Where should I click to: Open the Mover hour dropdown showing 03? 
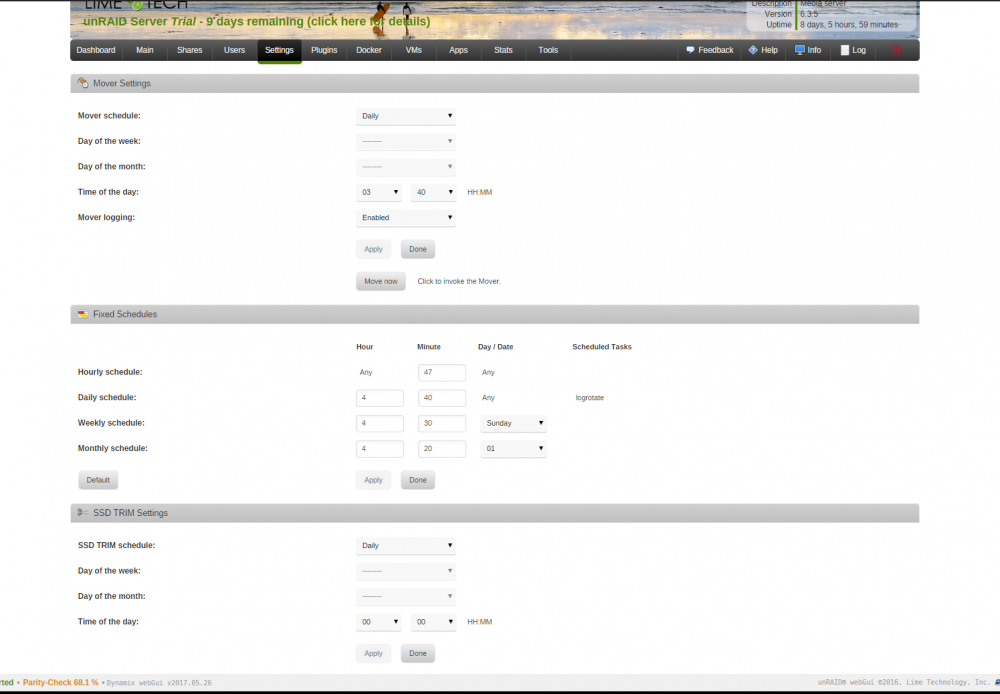[379, 192]
